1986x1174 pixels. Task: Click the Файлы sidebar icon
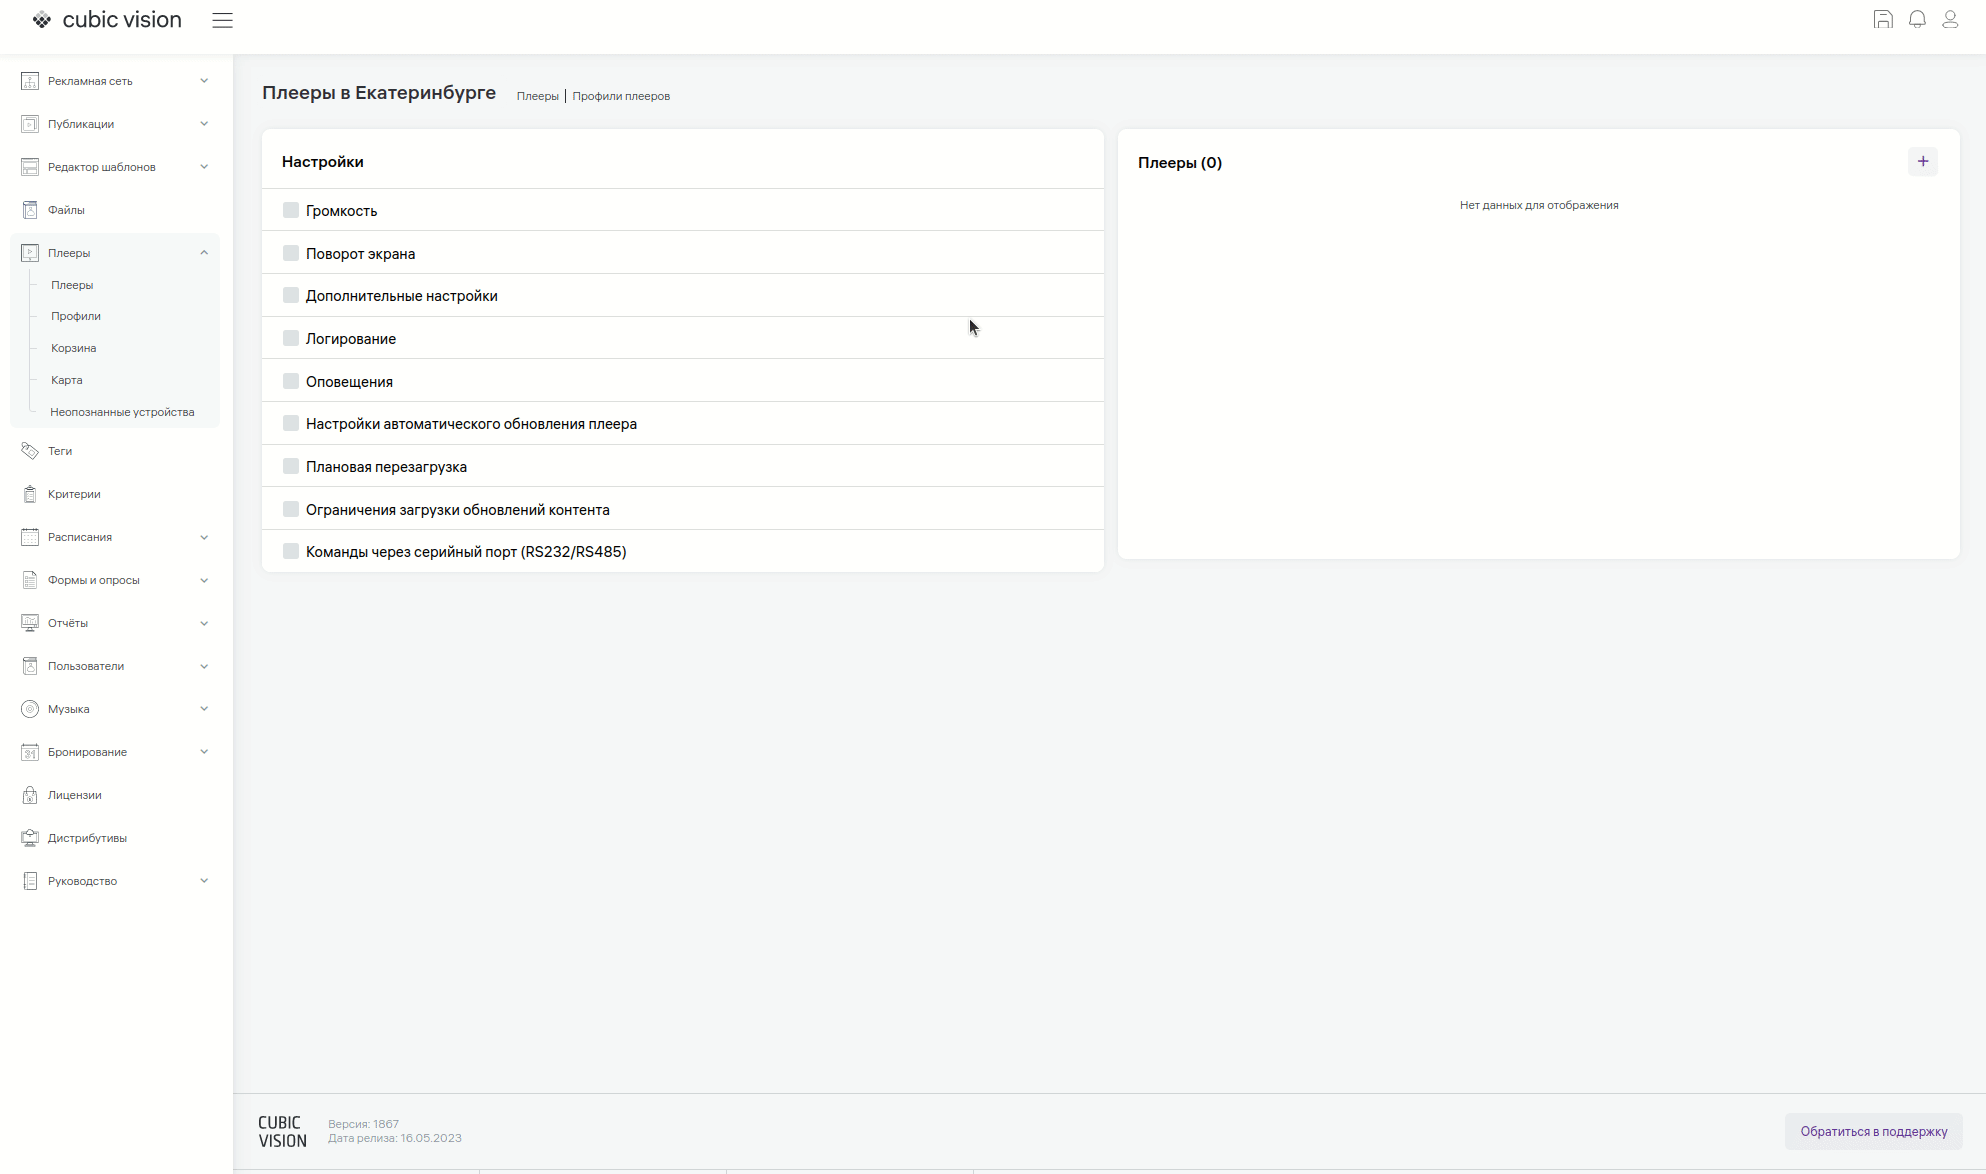[x=30, y=210]
